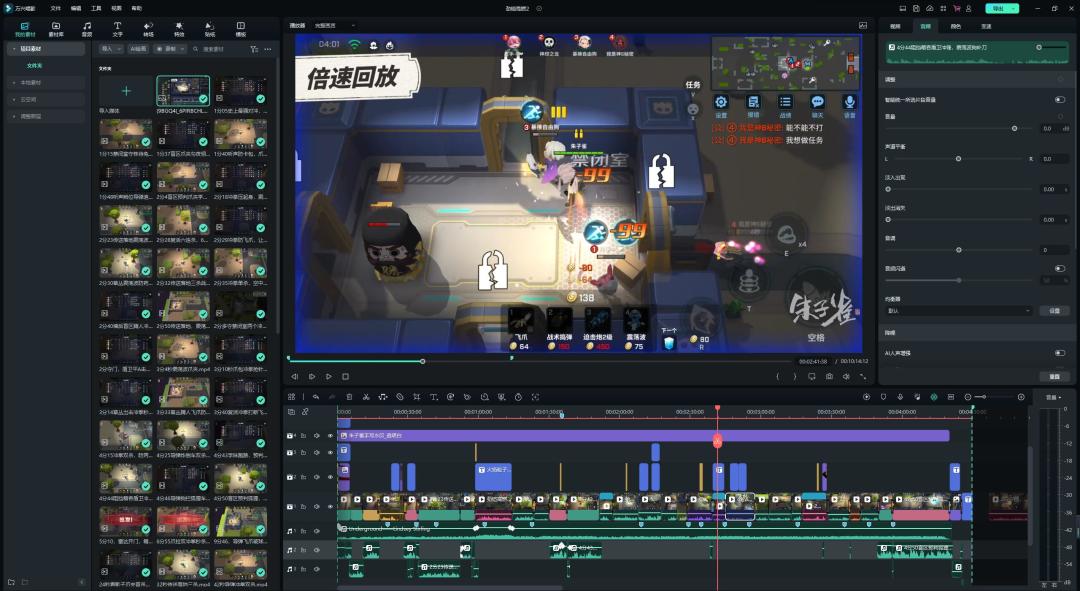Click the add text T tool in timeline toolbar
The width and height of the screenshot is (1080, 591).
(x=434, y=397)
